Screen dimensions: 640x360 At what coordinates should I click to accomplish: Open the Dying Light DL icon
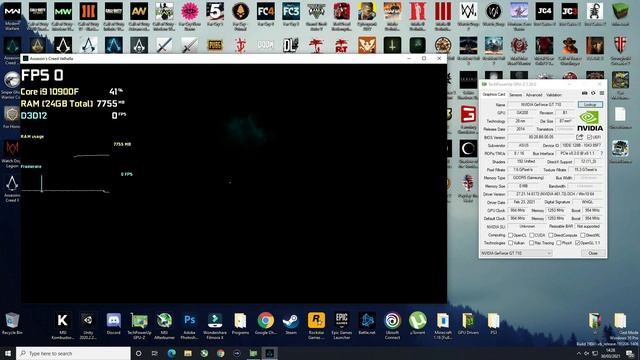[291, 45]
